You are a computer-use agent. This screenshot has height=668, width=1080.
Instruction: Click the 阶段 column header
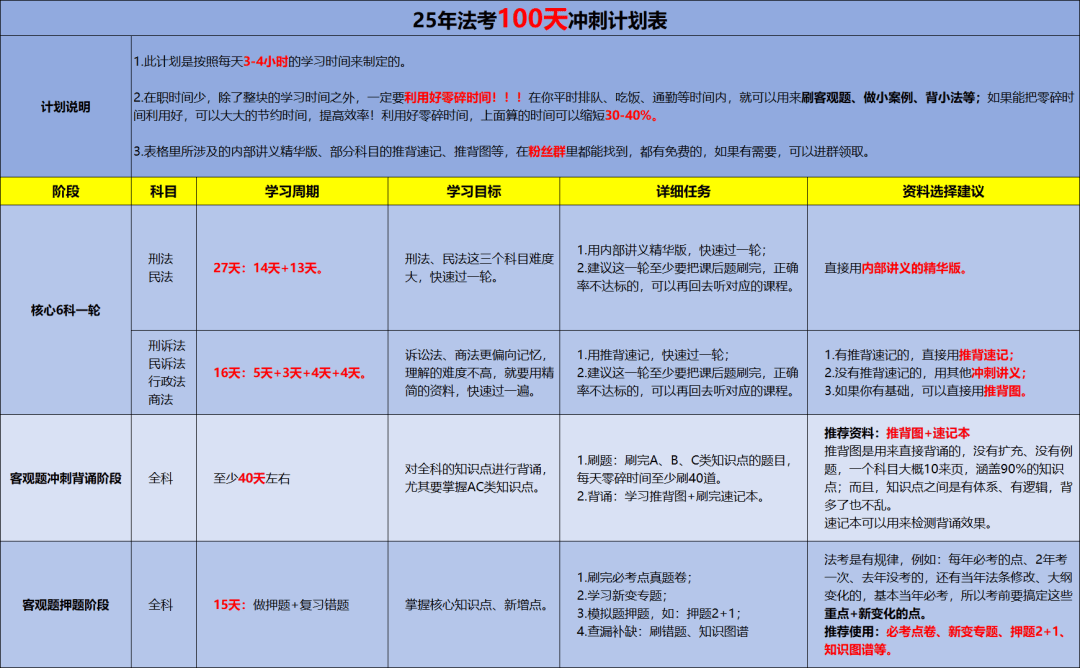click(65, 191)
